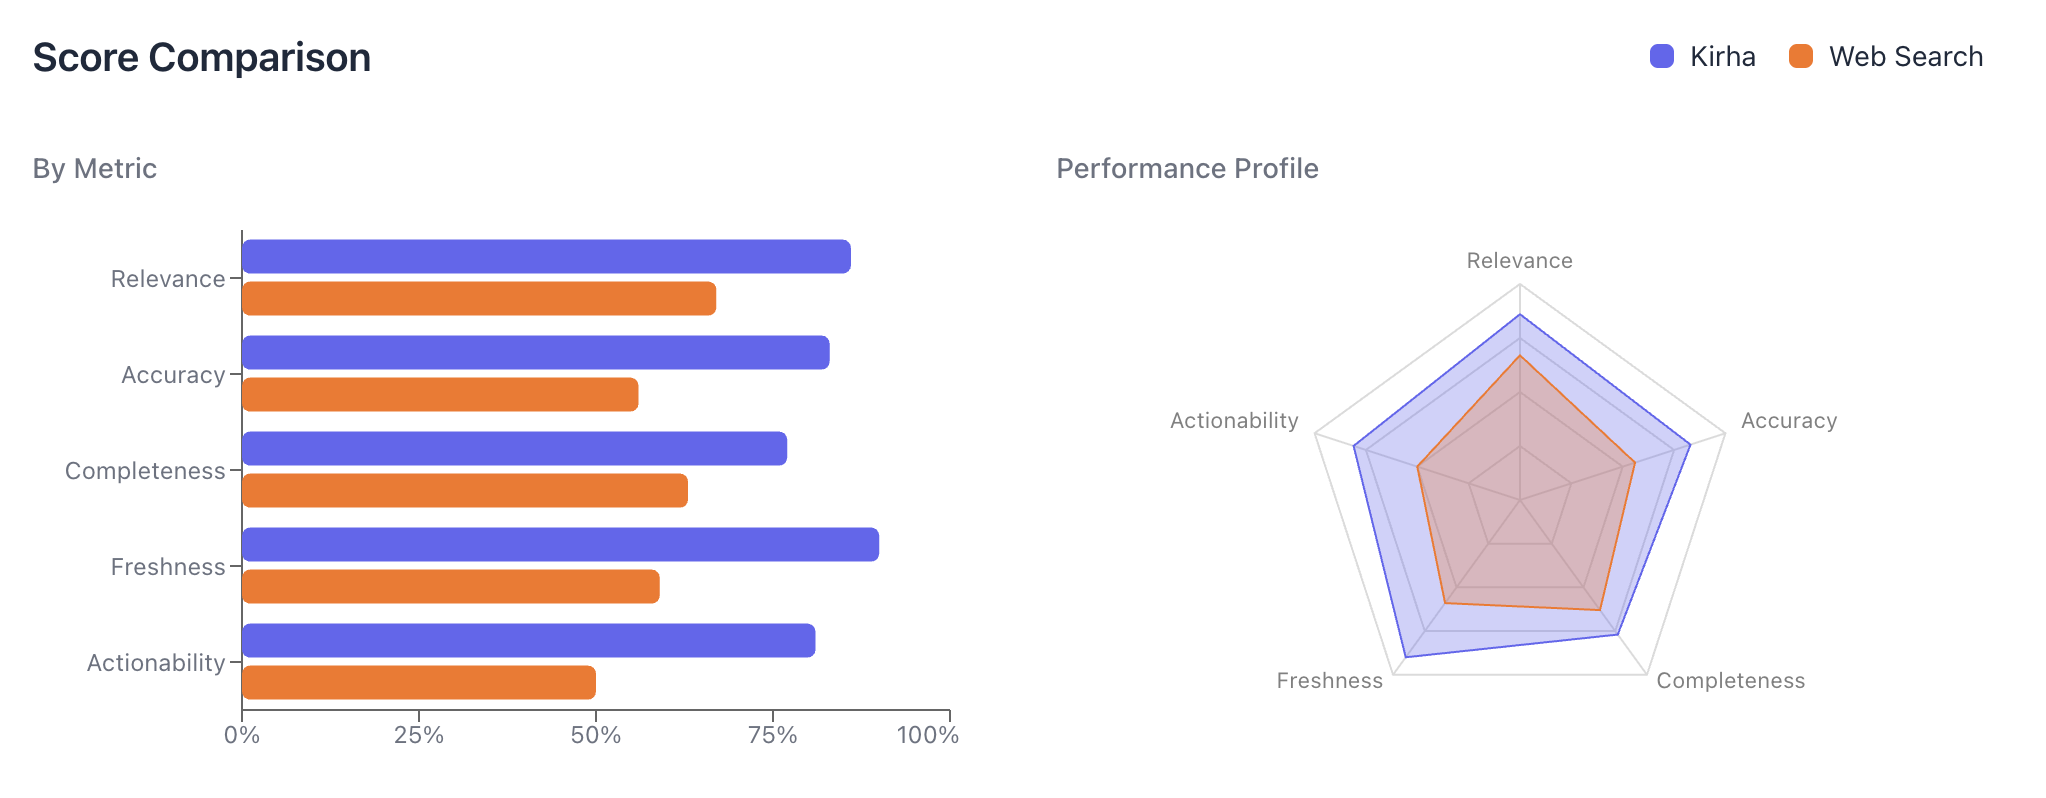Click the Relevance label on radar chart

1519,261
